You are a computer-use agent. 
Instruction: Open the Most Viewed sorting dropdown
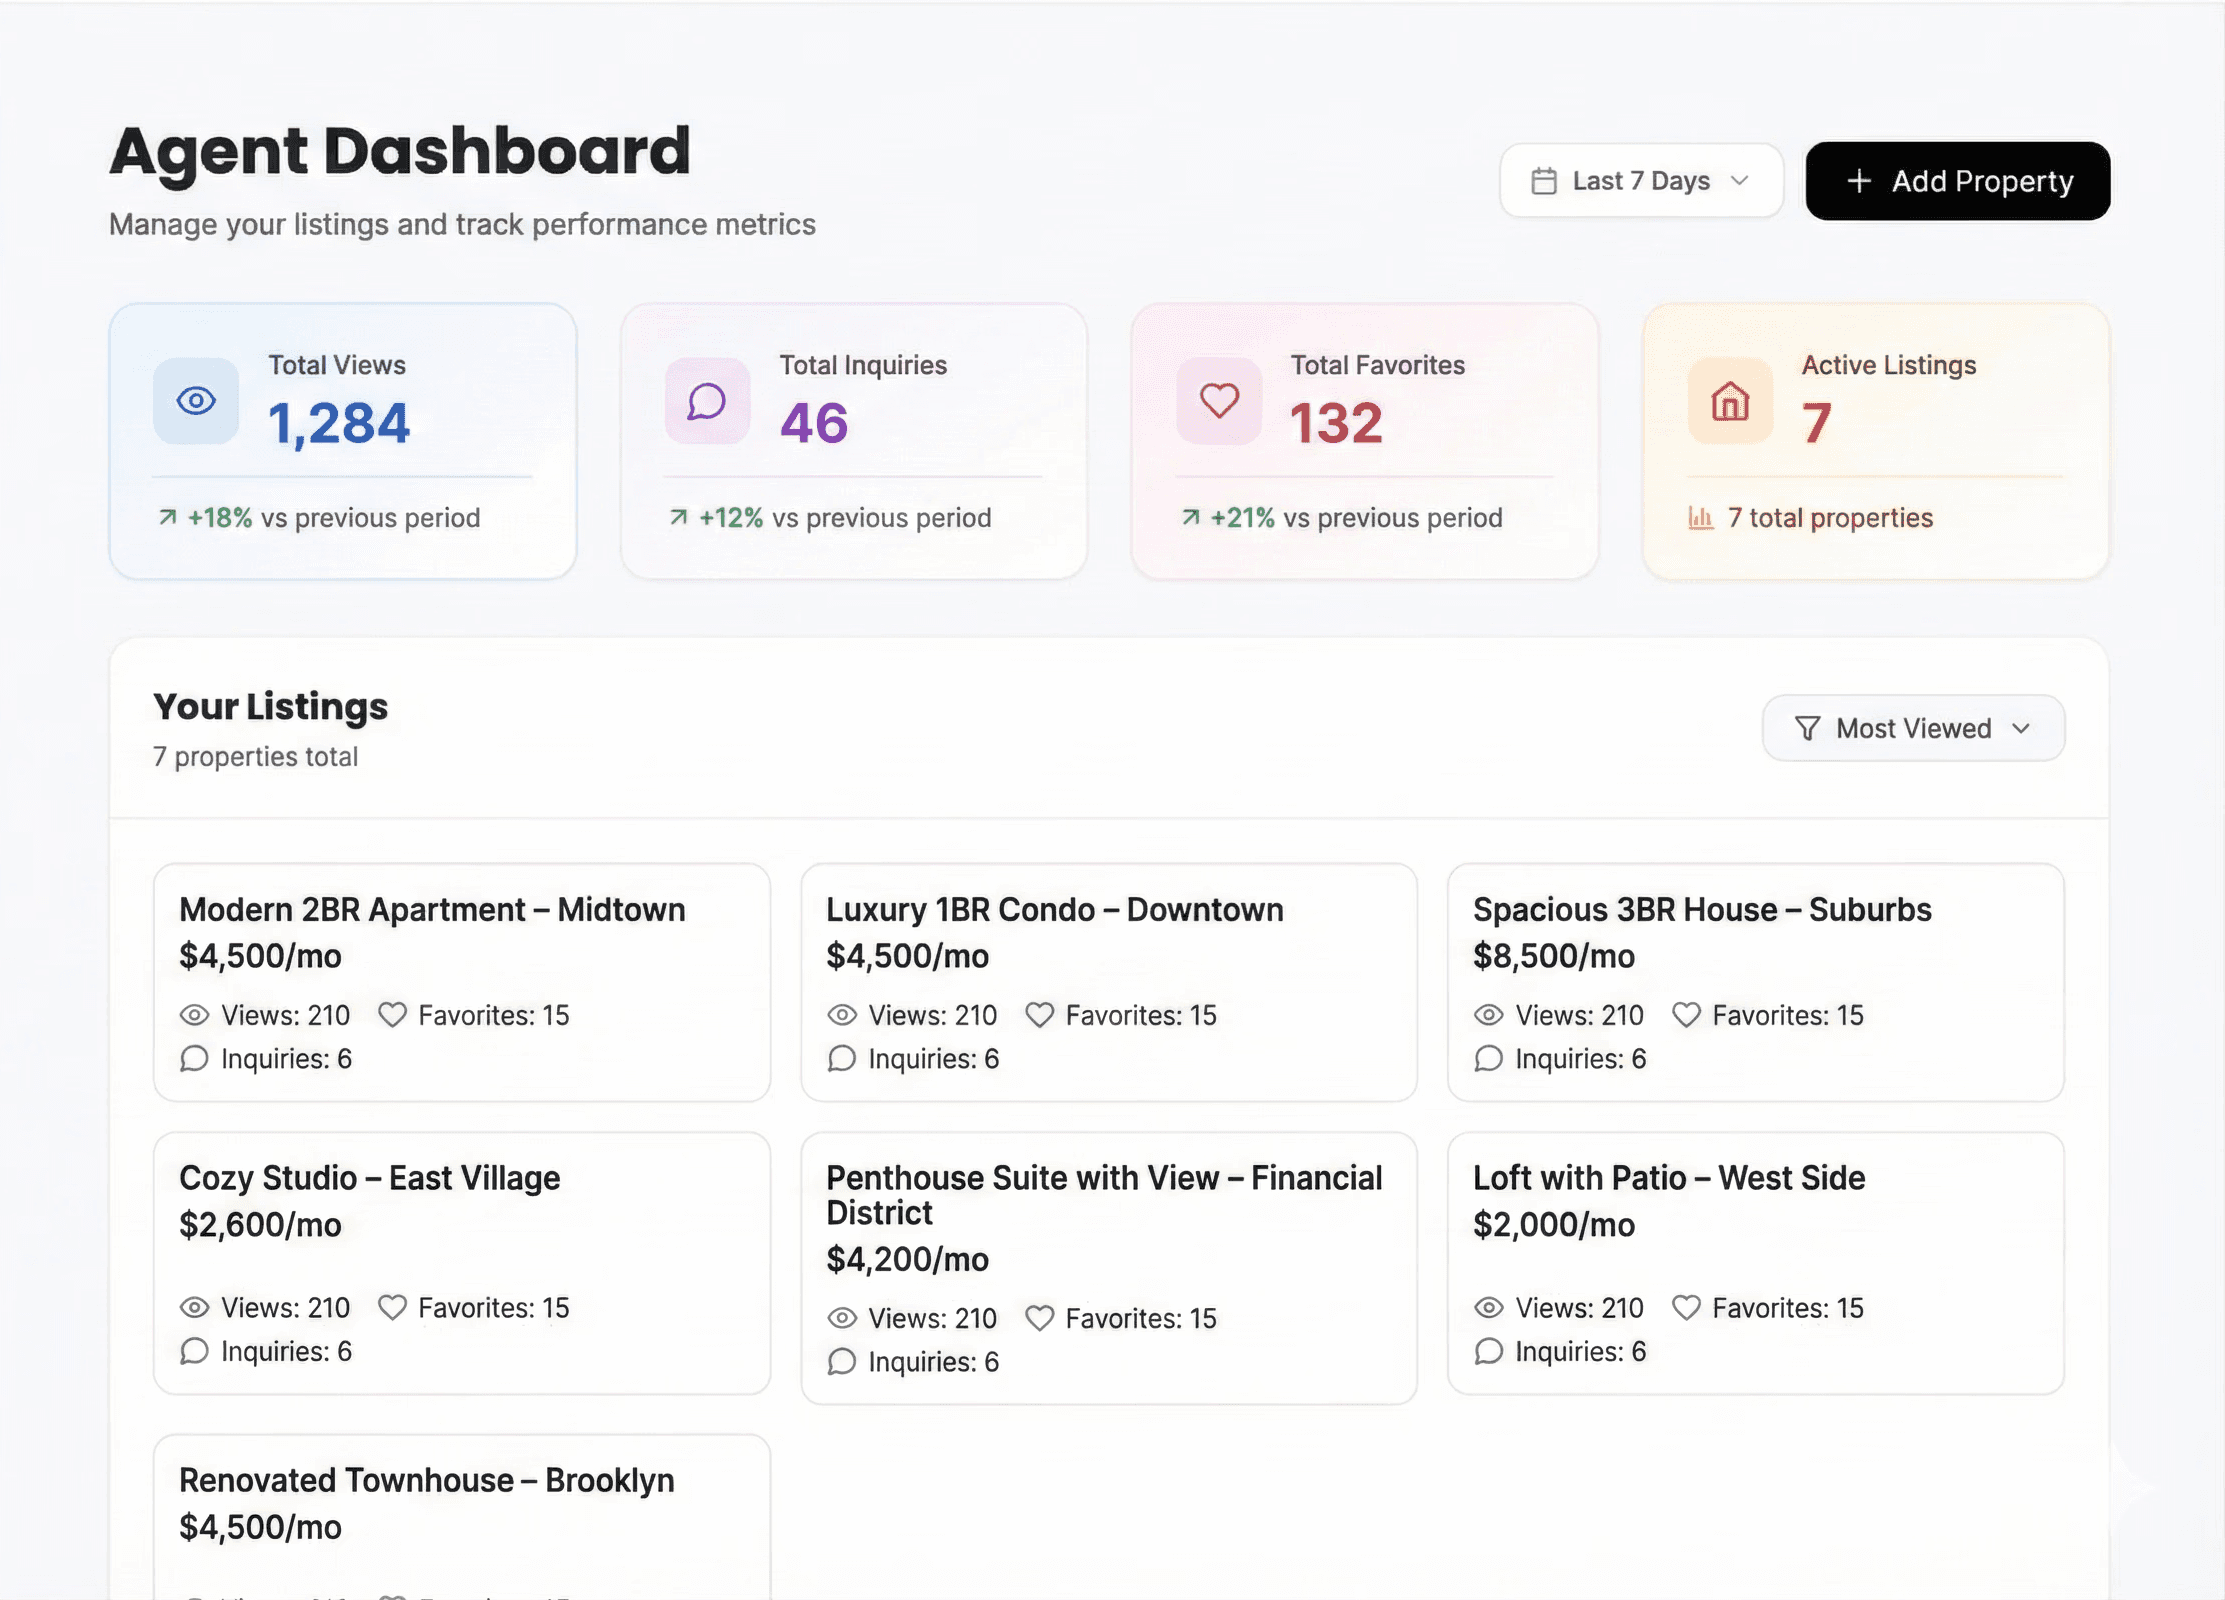point(1912,728)
